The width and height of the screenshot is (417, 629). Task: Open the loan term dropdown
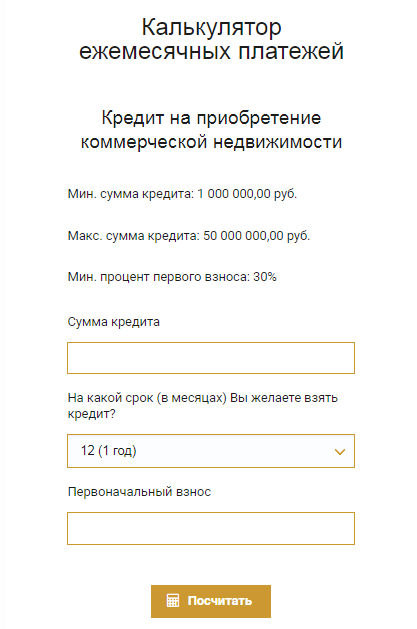(x=211, y=451)
